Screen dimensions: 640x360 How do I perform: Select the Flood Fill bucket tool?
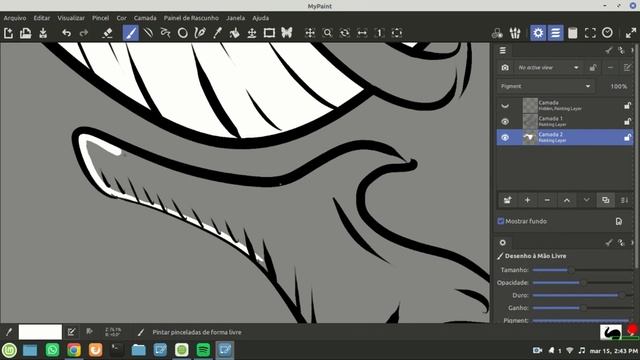(235, 33)
